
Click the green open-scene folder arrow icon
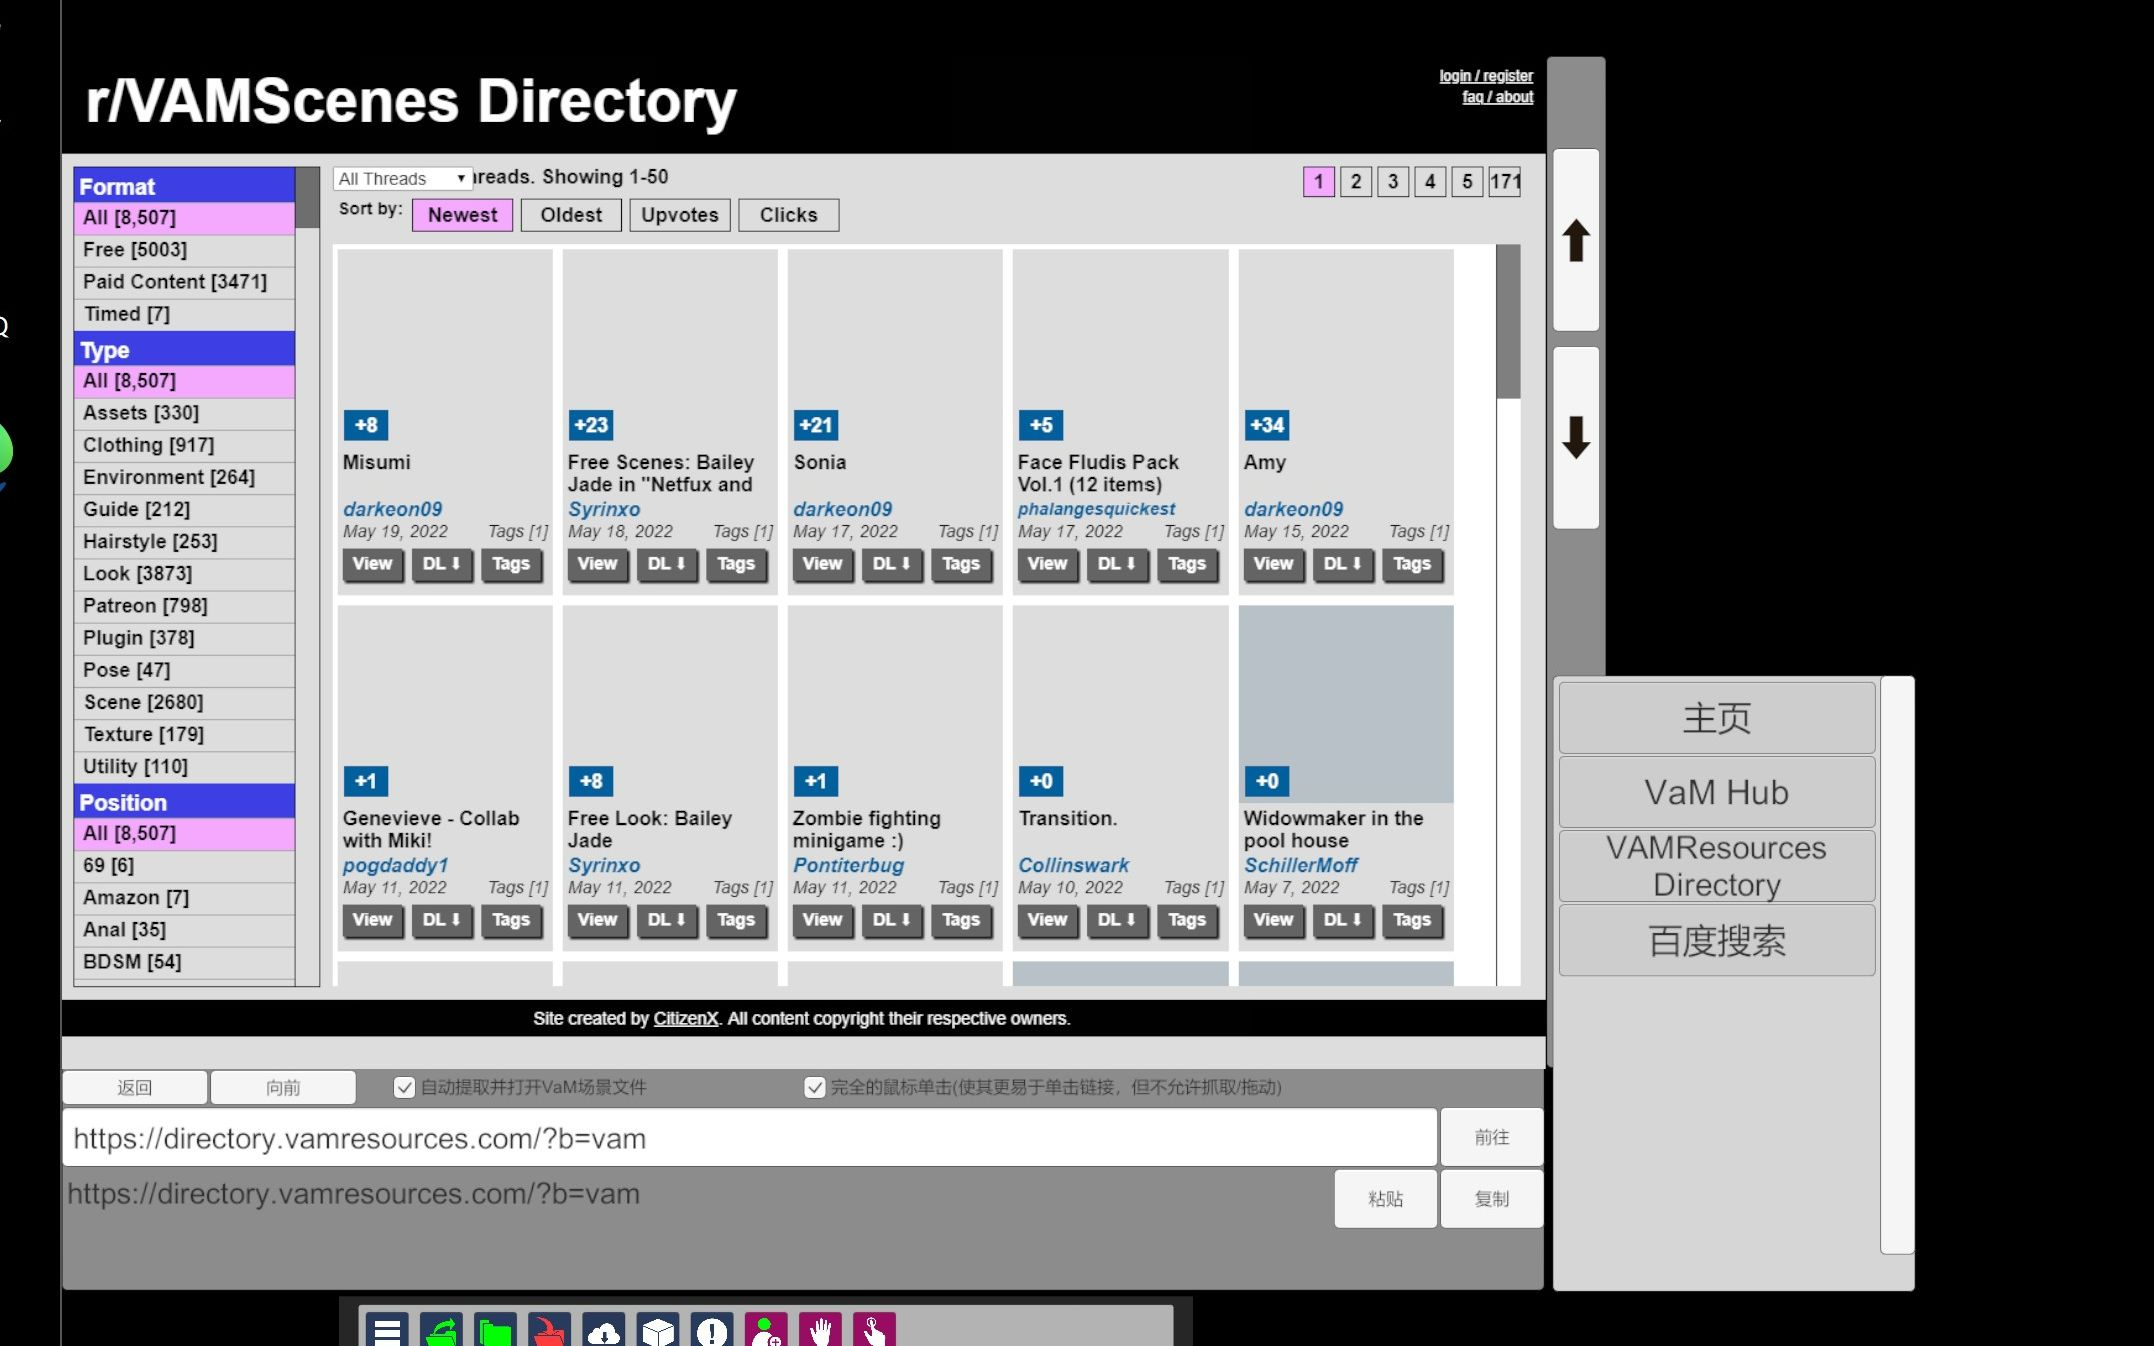pos(441,1331)
